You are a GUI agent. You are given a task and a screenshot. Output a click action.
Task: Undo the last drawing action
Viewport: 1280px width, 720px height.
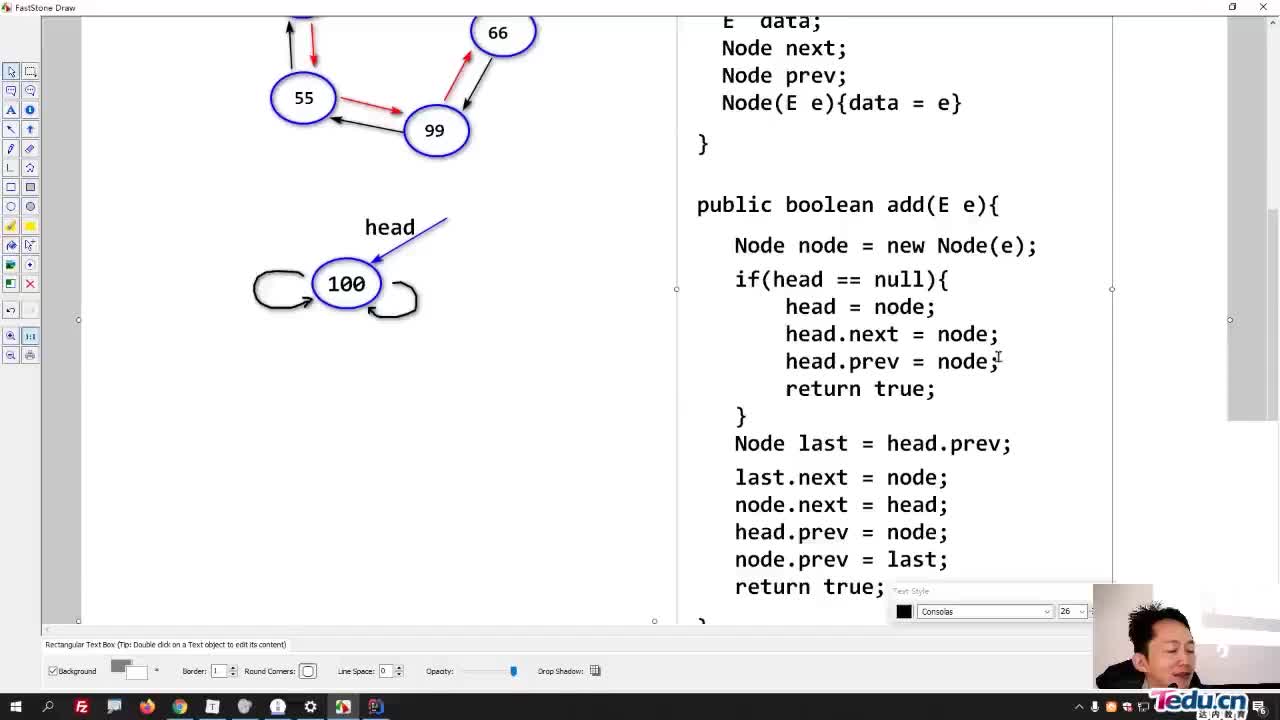(x=11, y=310)
